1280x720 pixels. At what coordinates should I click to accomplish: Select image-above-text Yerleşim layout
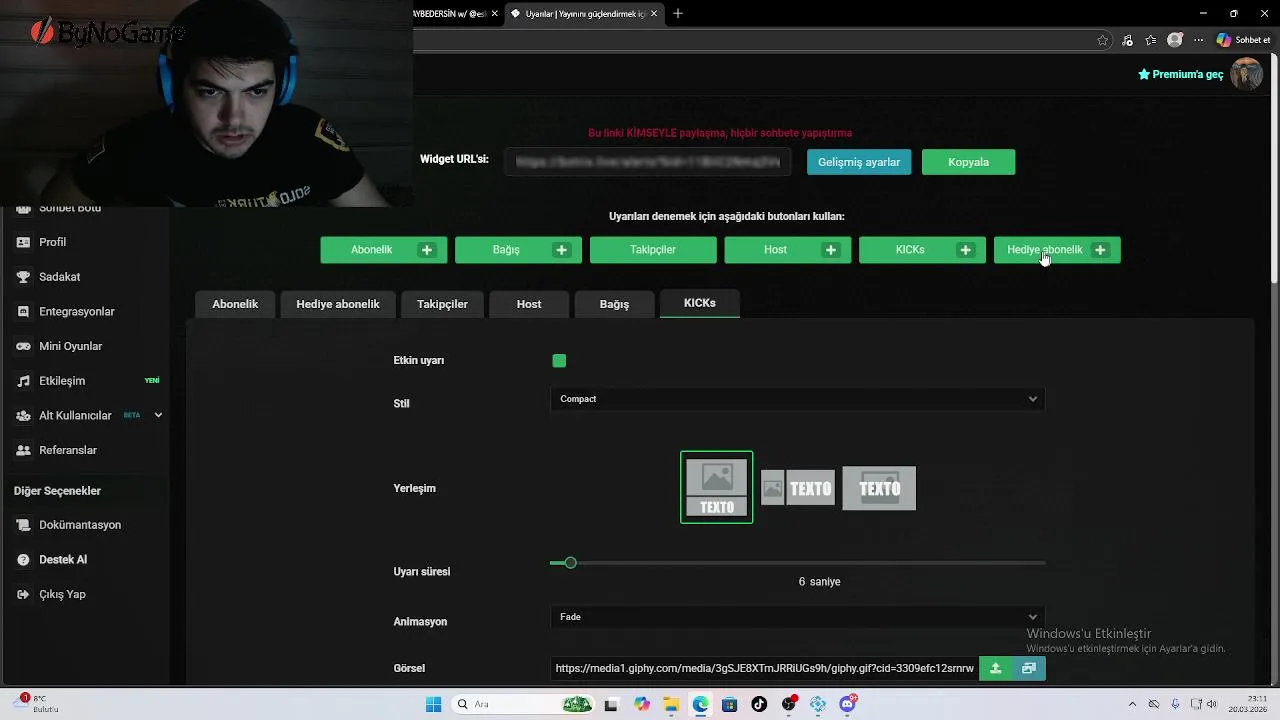pyautogui.click(x=717, y=488)
